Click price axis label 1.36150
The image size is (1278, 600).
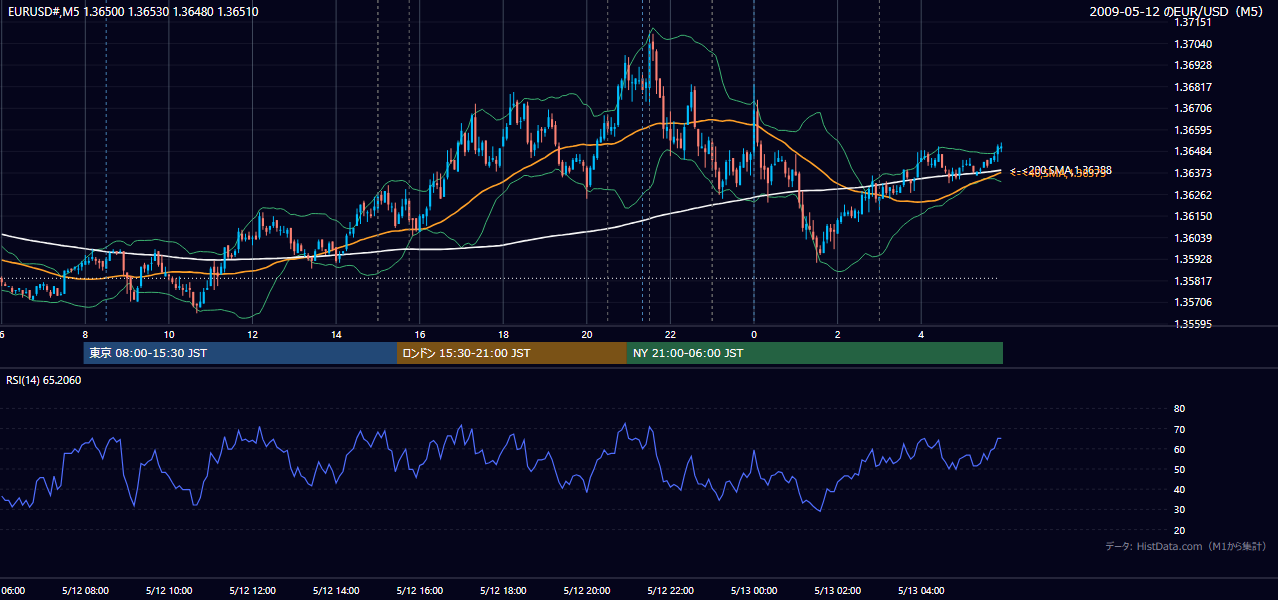pos(1193,216)
